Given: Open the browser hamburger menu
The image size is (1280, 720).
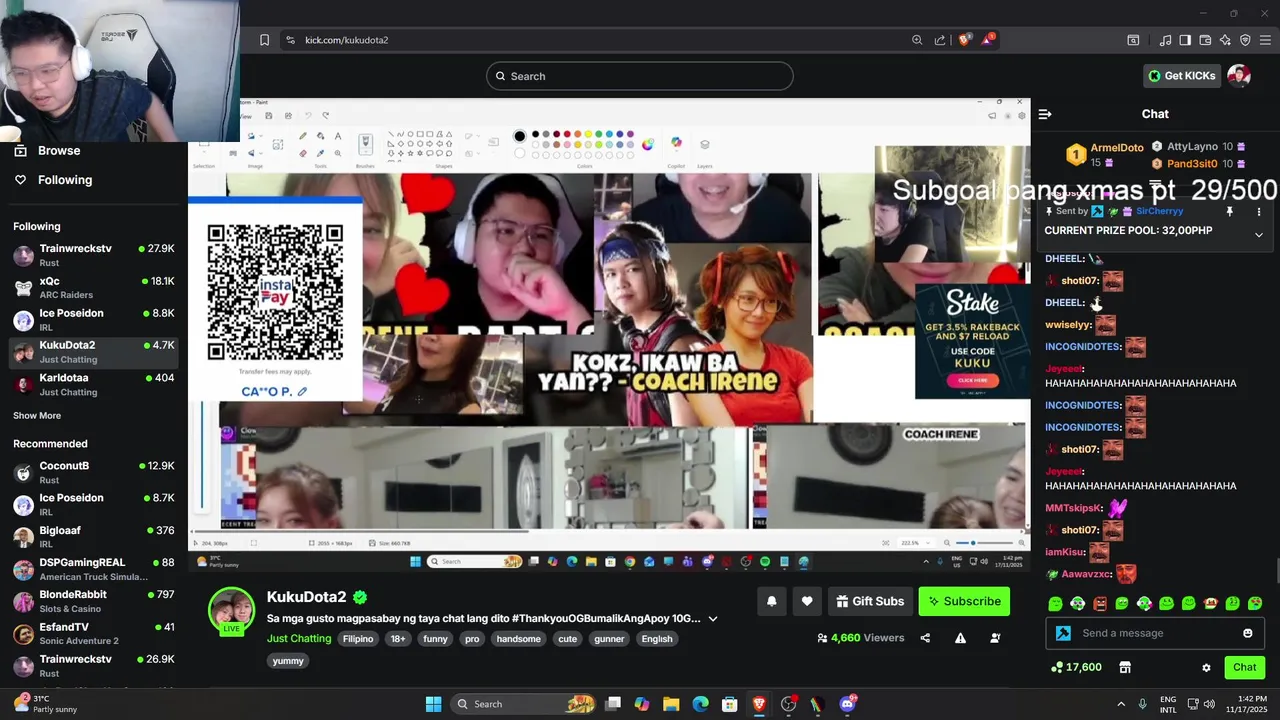Looking at the screenshot, I should click(x=1265, y=40).
